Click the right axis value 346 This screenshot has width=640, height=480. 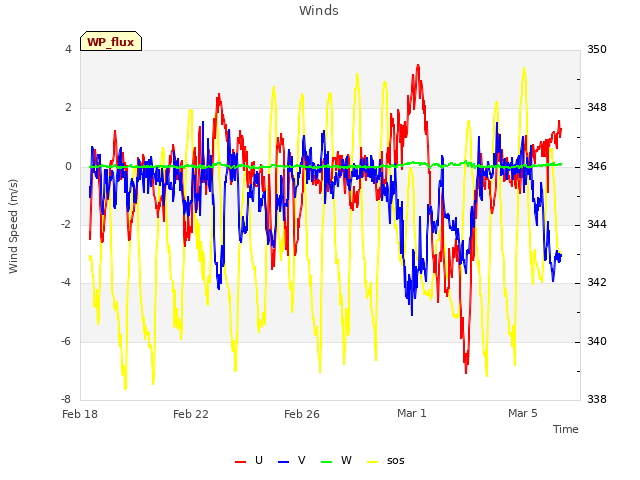tap(597, 166)
